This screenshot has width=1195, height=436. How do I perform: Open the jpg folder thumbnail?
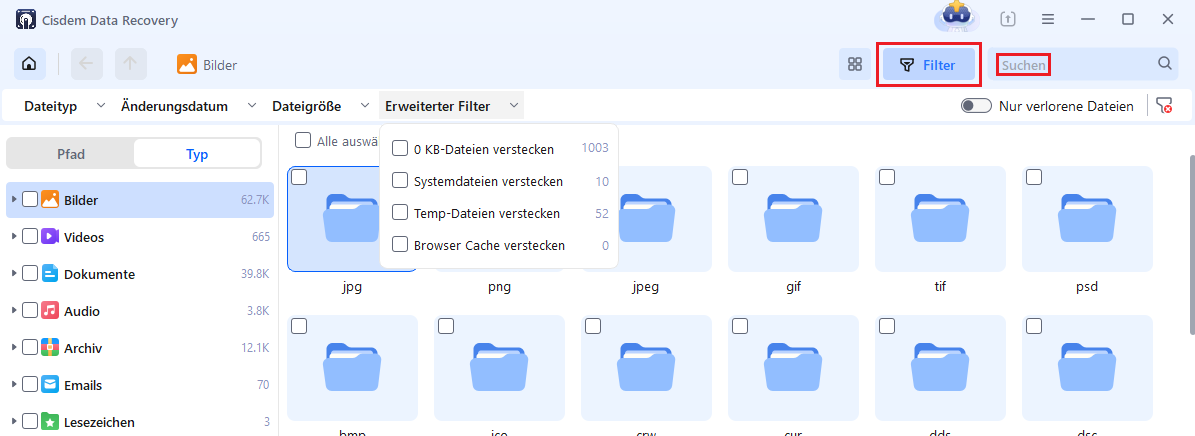[351, 219]
